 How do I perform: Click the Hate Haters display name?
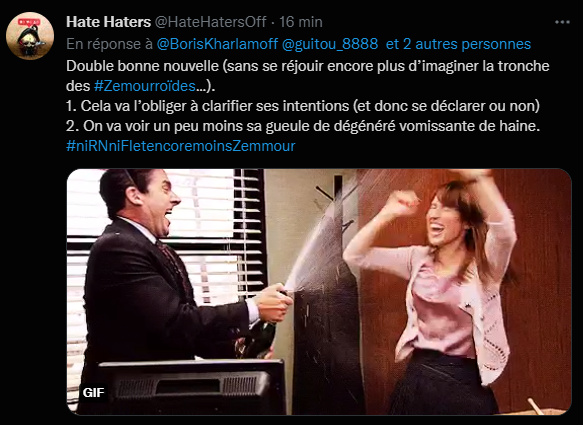tap(108, 22)
